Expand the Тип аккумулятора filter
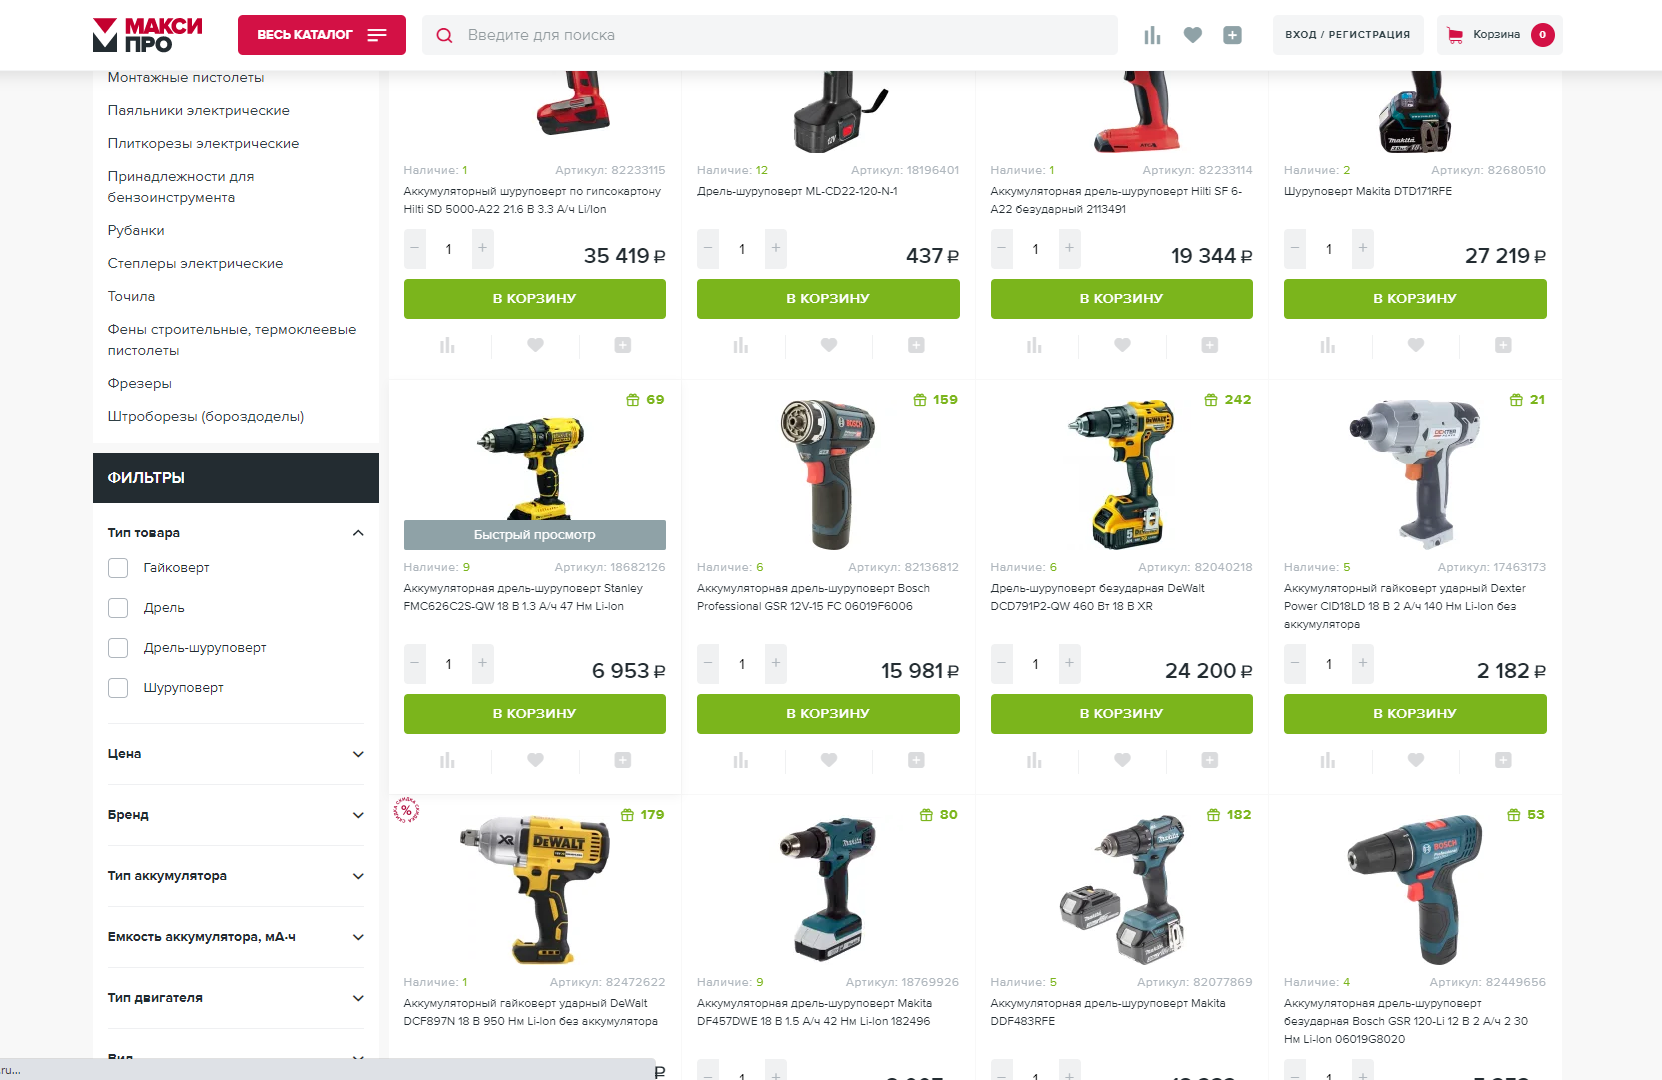Image resolution: width=1662 pixels, height=1080 pixels. 358,876
